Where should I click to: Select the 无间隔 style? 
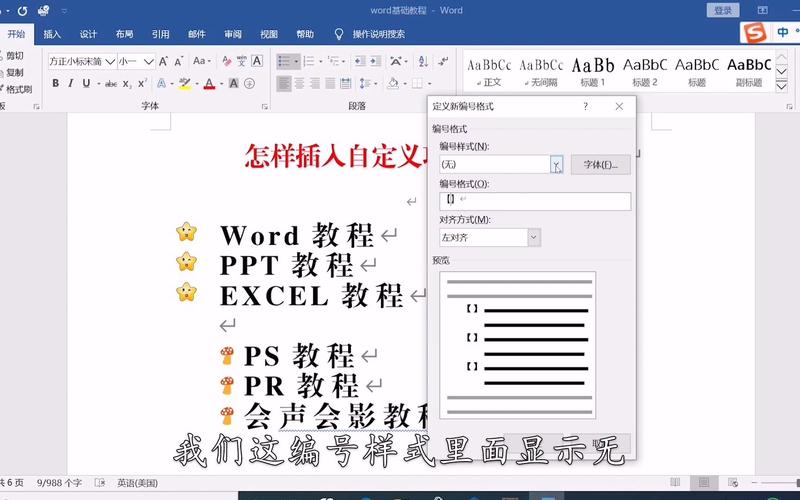541,72
